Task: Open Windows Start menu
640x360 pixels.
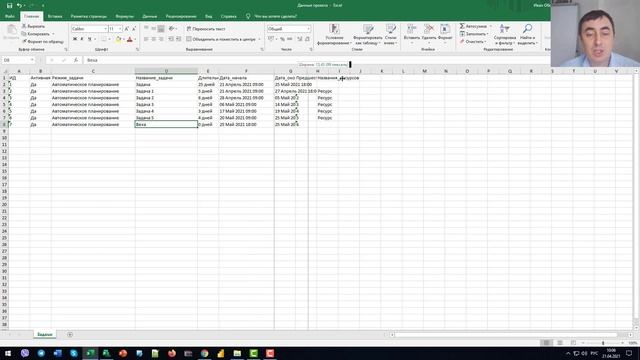Action: [x=8, y=353]
